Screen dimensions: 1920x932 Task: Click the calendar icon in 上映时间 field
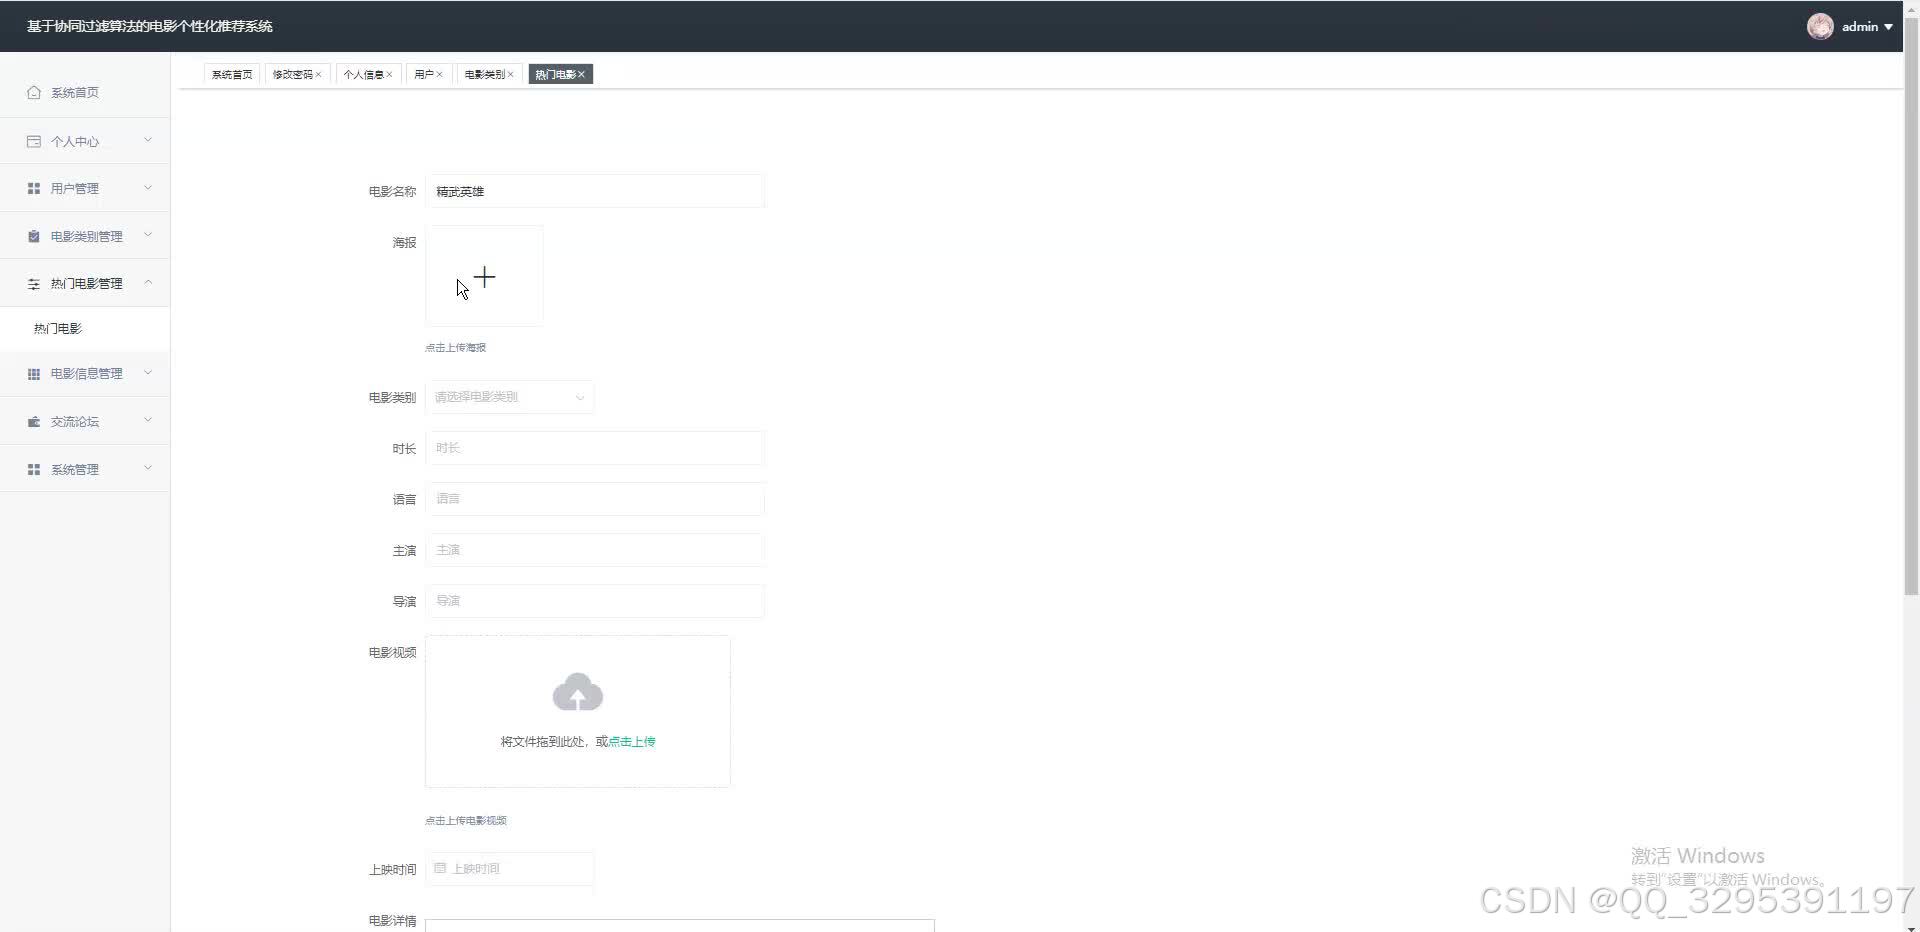[440, 868]
